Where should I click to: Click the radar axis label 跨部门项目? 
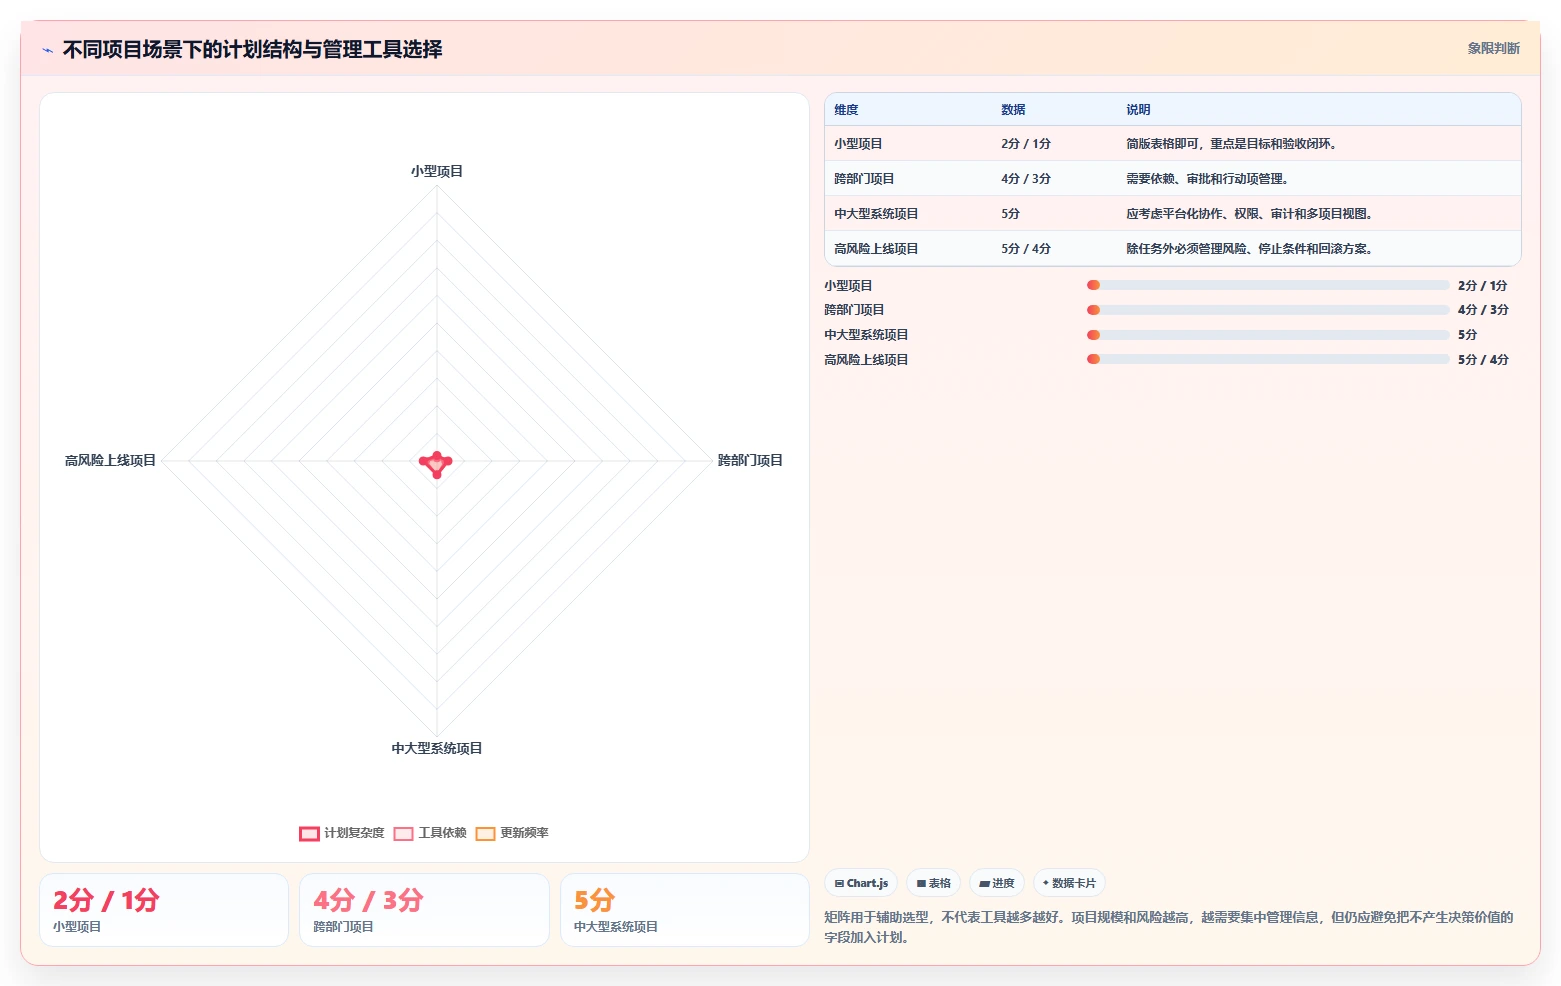point(750,461)
